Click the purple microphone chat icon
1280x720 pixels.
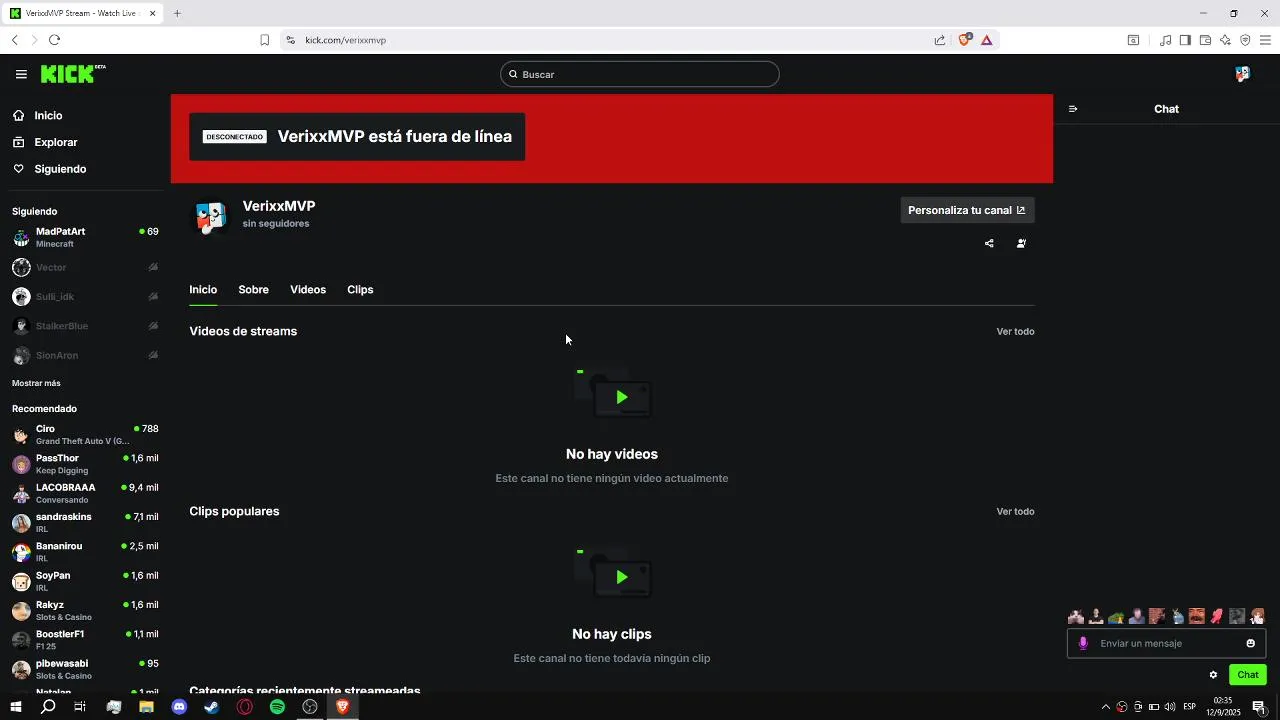[1083, 644]
